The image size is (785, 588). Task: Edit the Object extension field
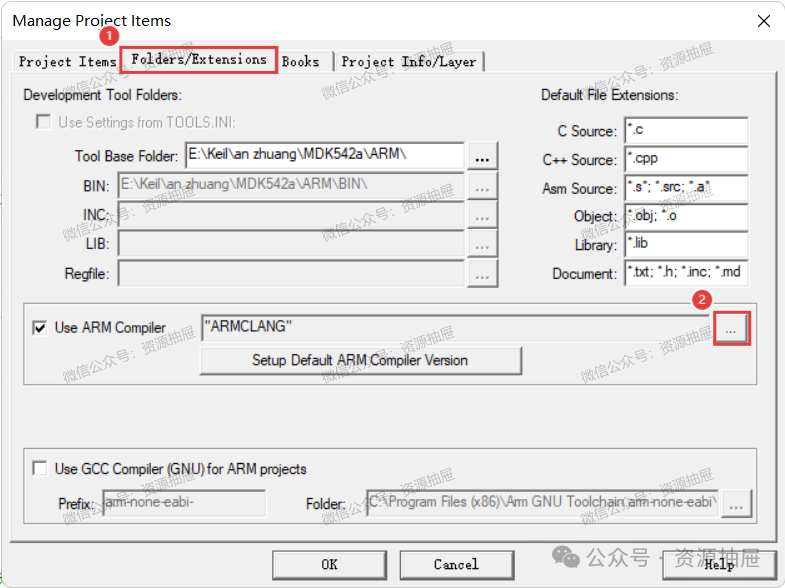tap(686, 216)
